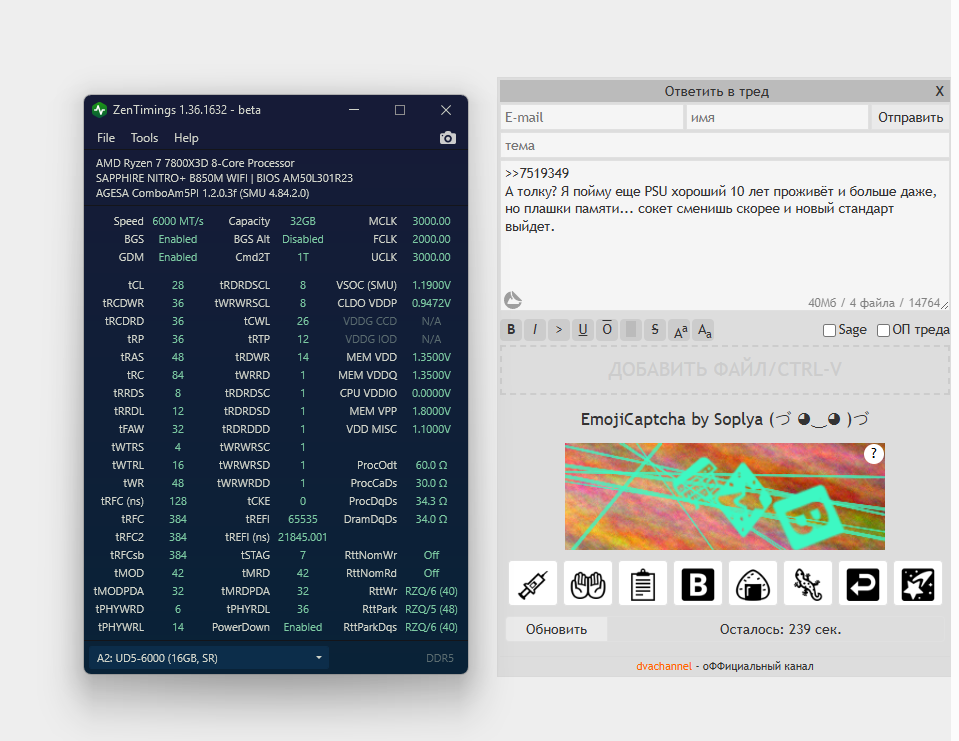Apply superscript formatting button

680,330
